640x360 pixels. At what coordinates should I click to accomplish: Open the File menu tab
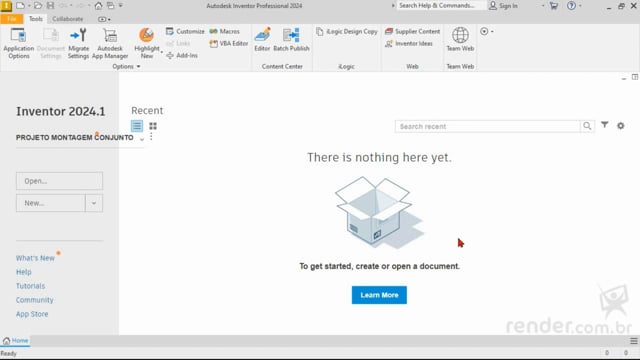(x=12, y=19)
